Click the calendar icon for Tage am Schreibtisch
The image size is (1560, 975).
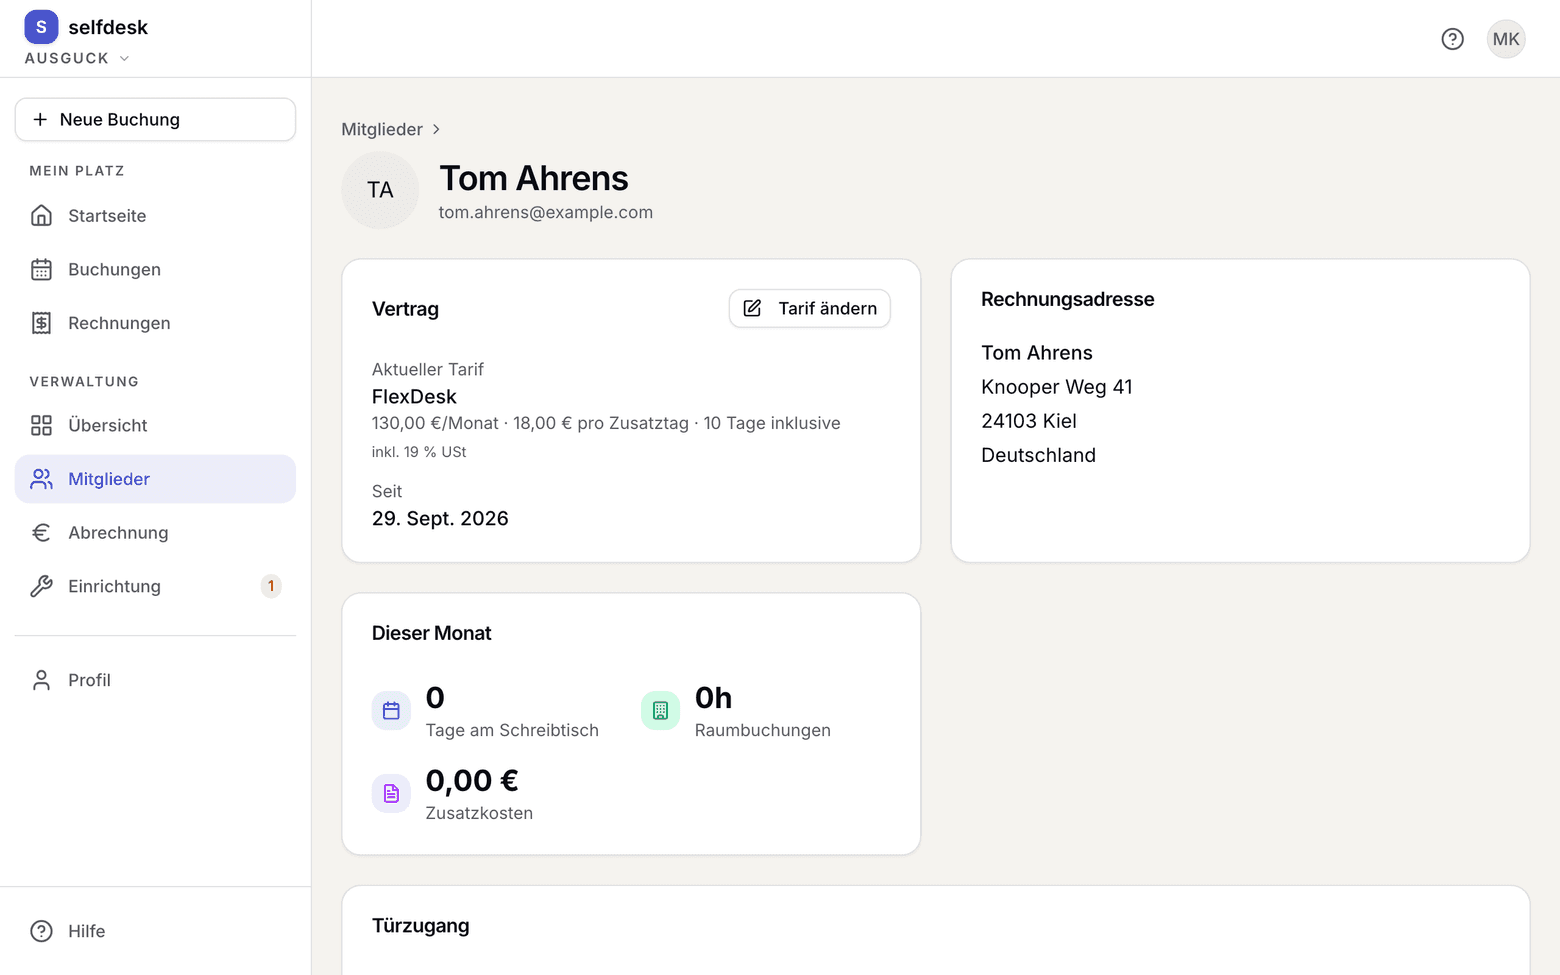[391, 711]
